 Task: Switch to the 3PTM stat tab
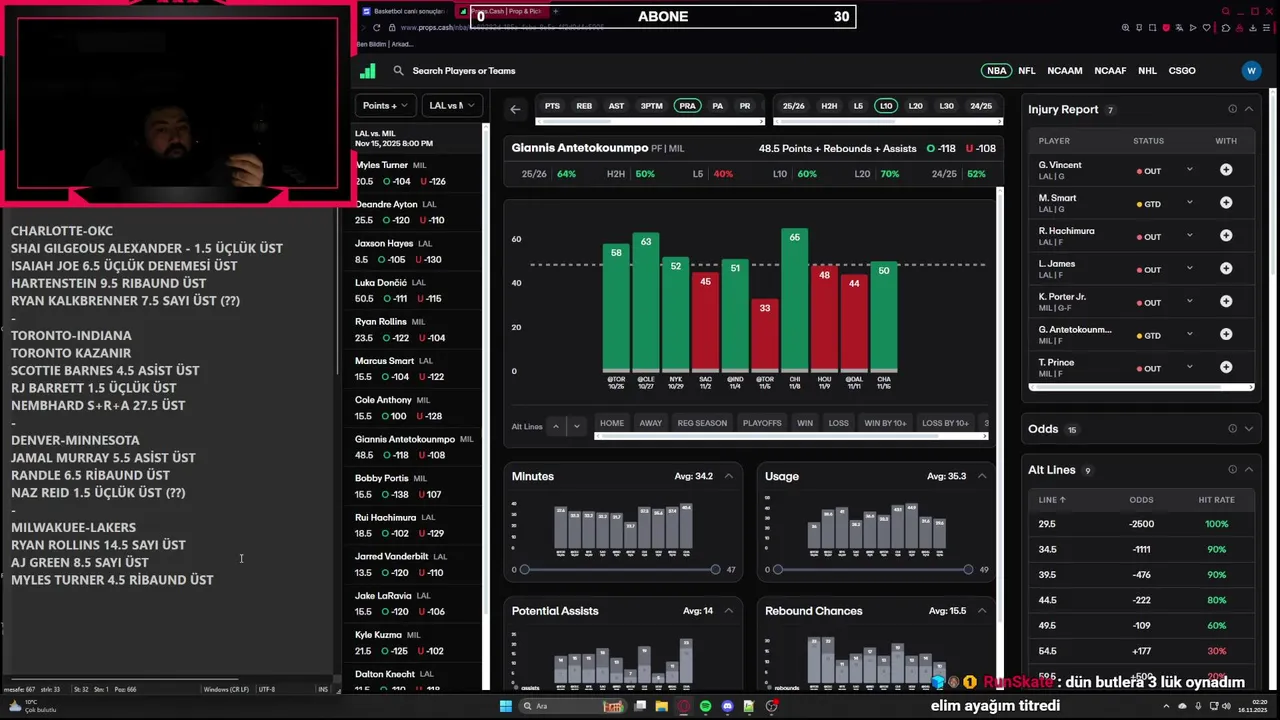[651, 106]
